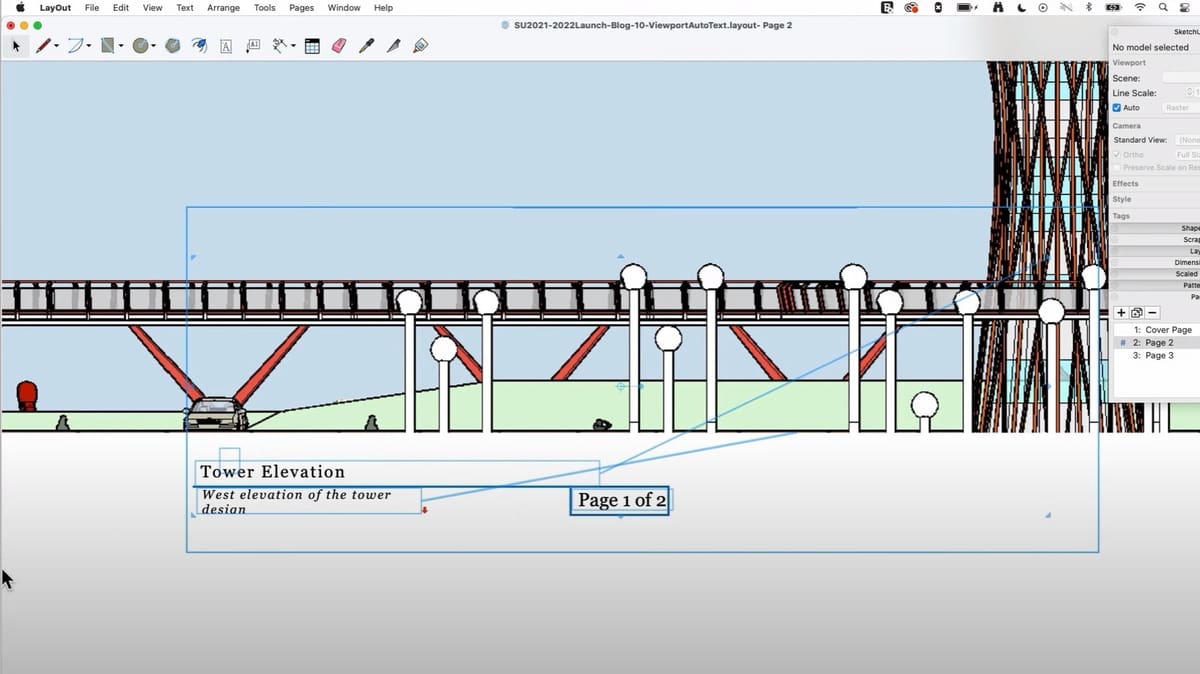Open the File menu
1200x674 pixels.
[x=92, y=7]
